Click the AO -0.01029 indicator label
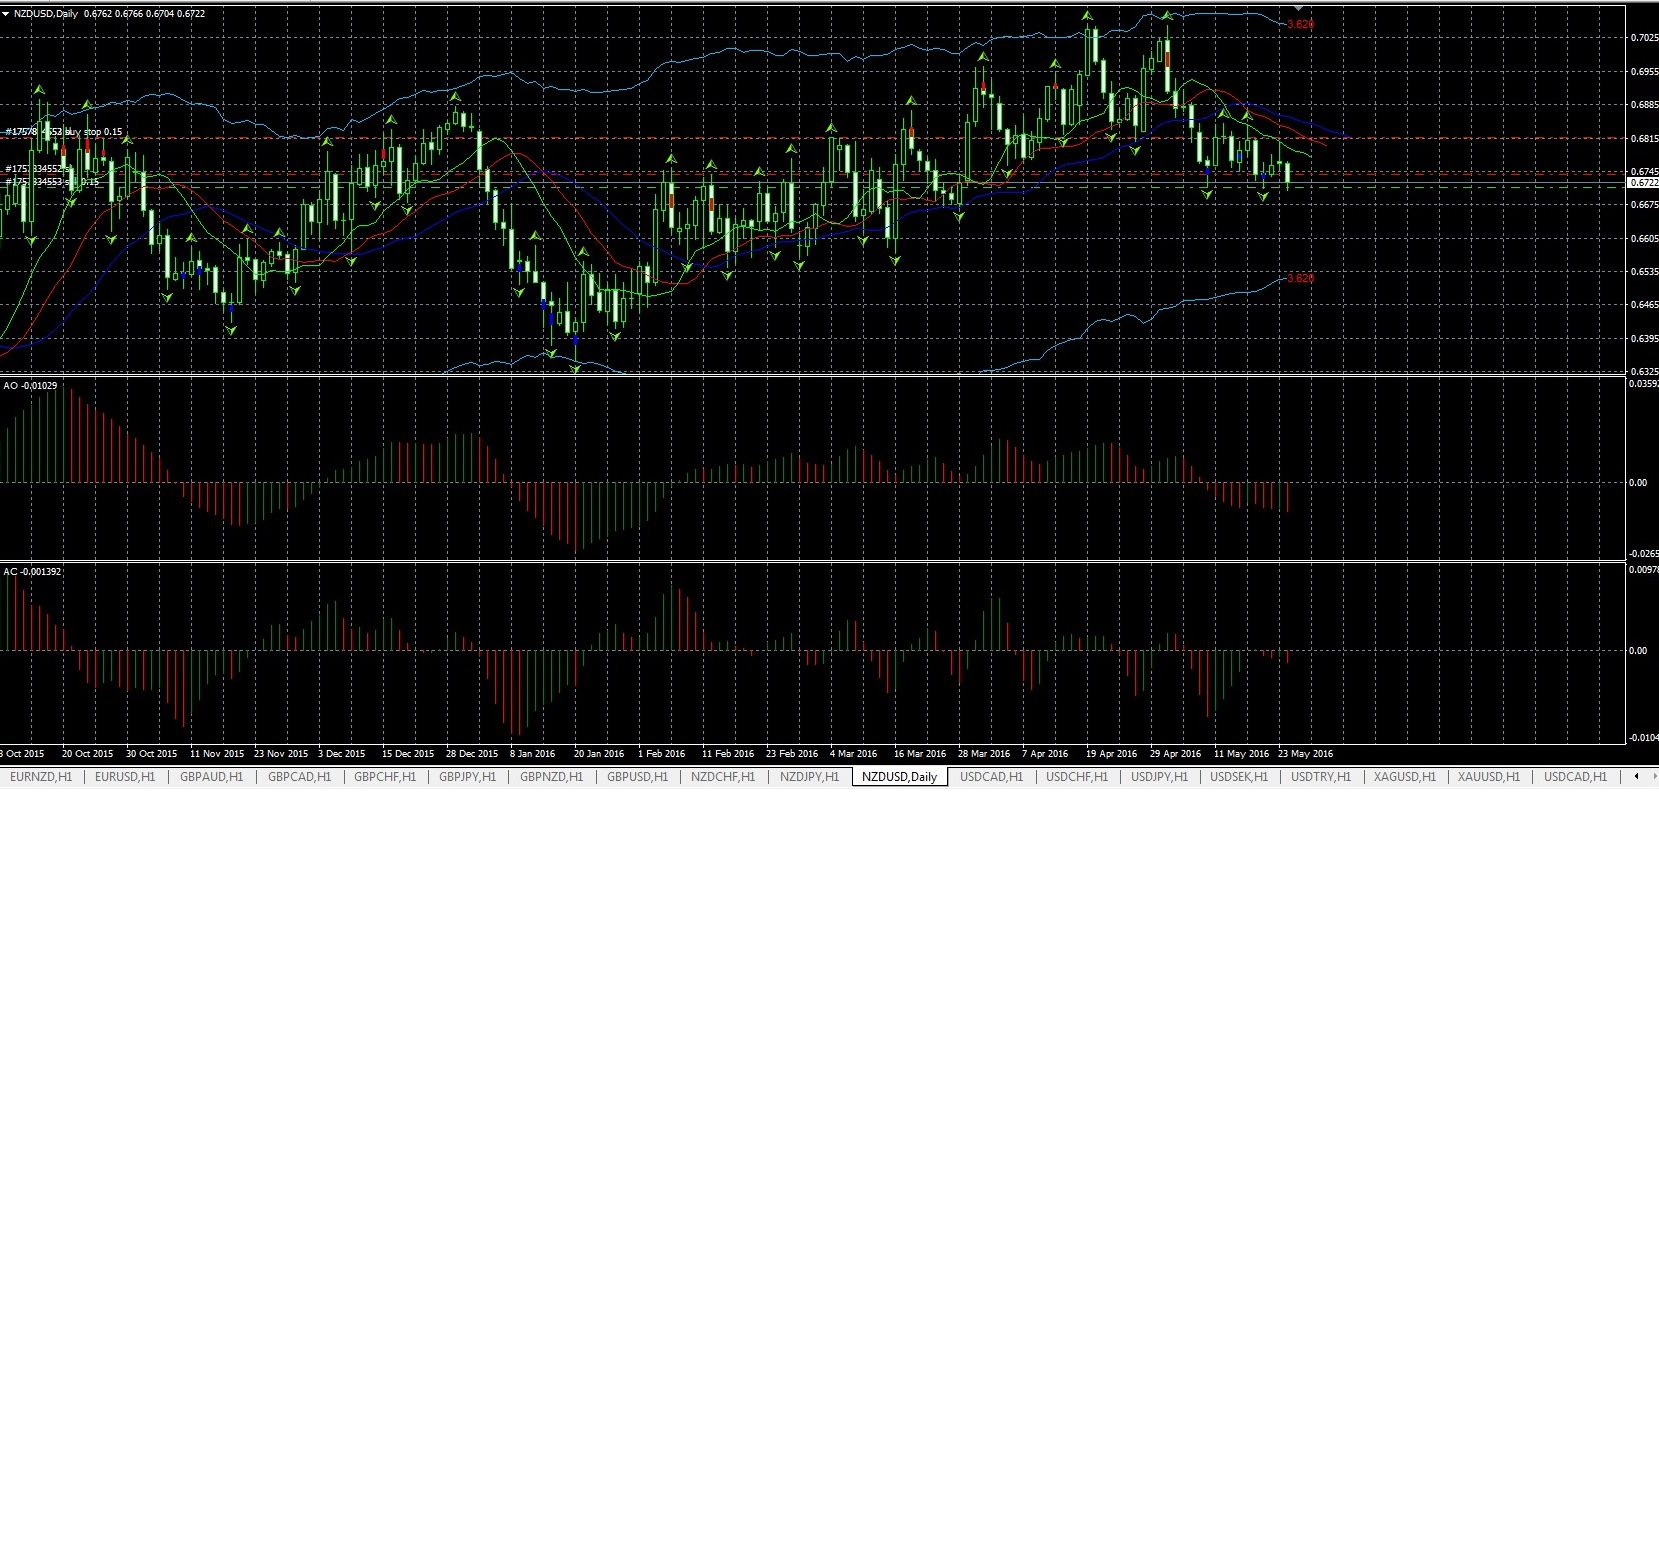 pyautogui.click(x=31, y=386)
